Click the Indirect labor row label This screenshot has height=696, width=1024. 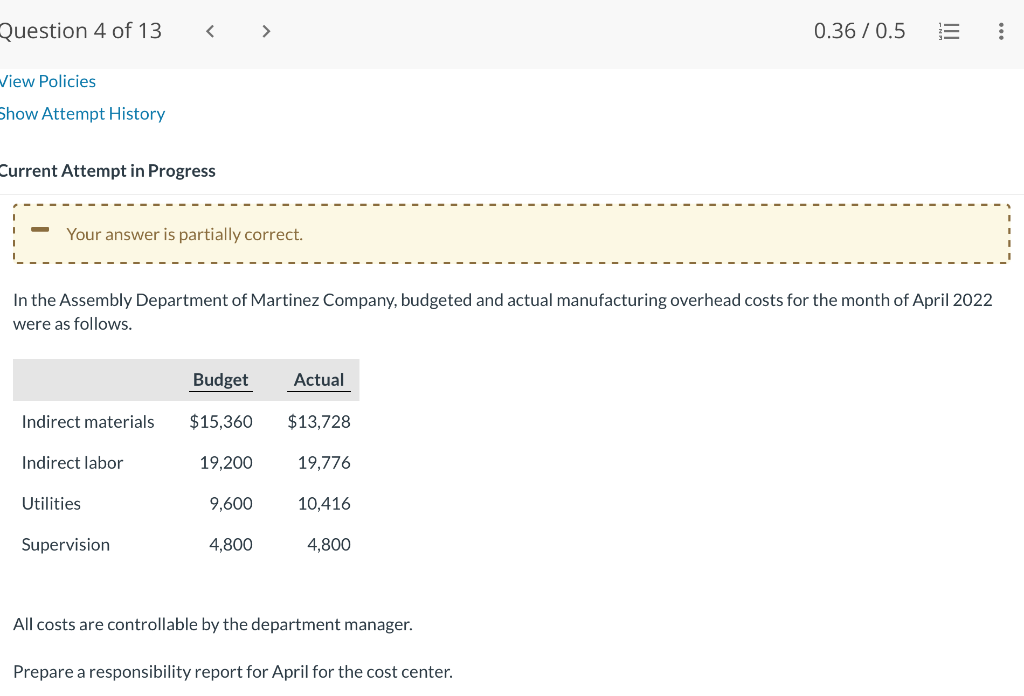72,463
